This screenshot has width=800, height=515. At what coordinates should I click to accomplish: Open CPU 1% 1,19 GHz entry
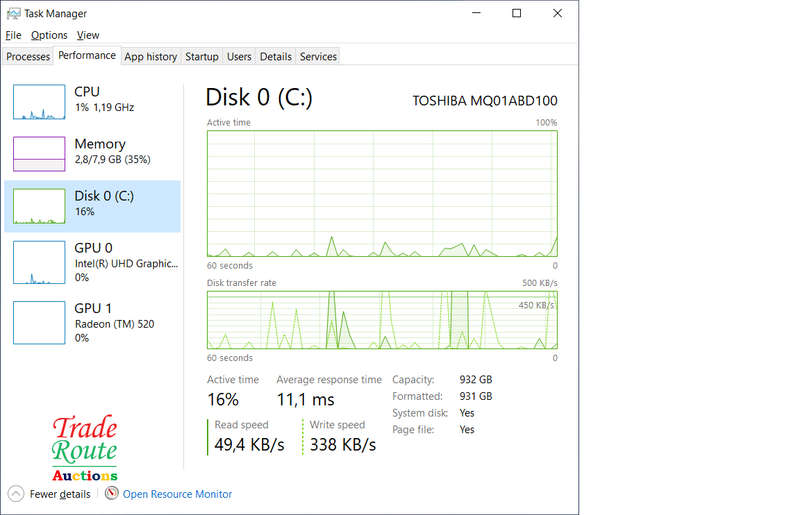click(92, 102)
